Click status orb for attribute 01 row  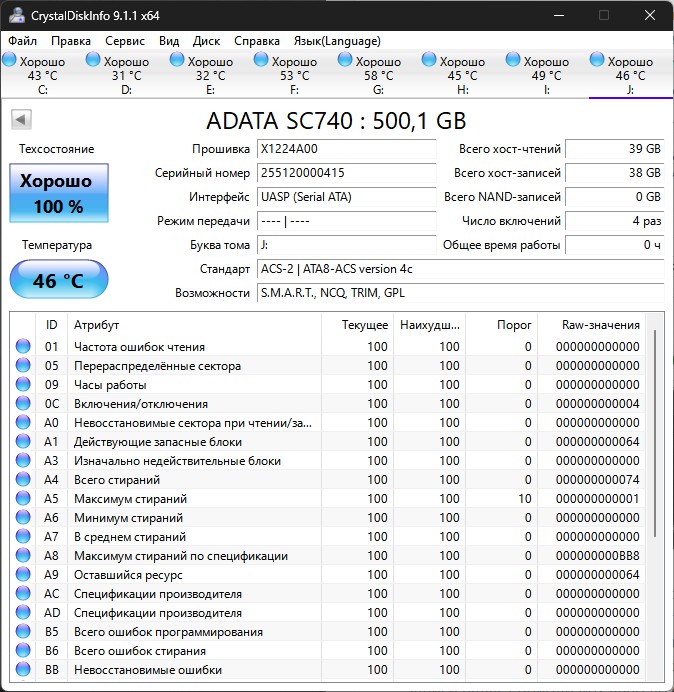click(23, 346)
